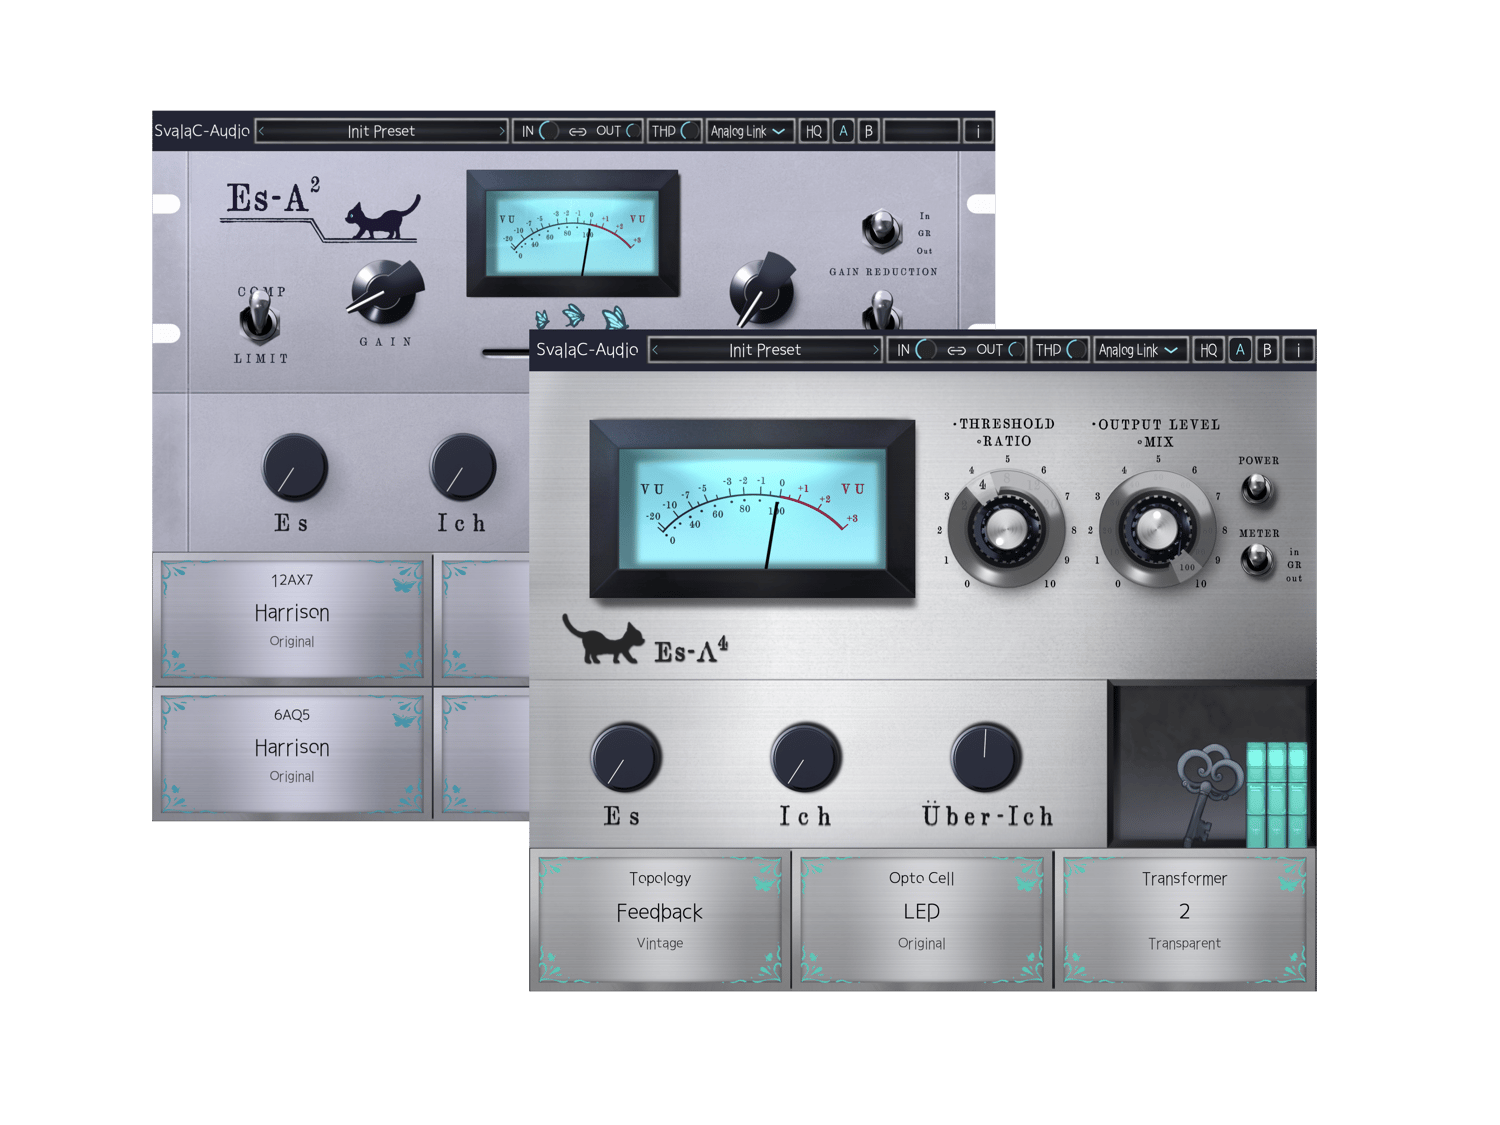Flip the In/GR/Out meter switch in Es-A²
The width and height of the screenshot is (1500, 1125).
pyautogui.click(x=881, y=230)
